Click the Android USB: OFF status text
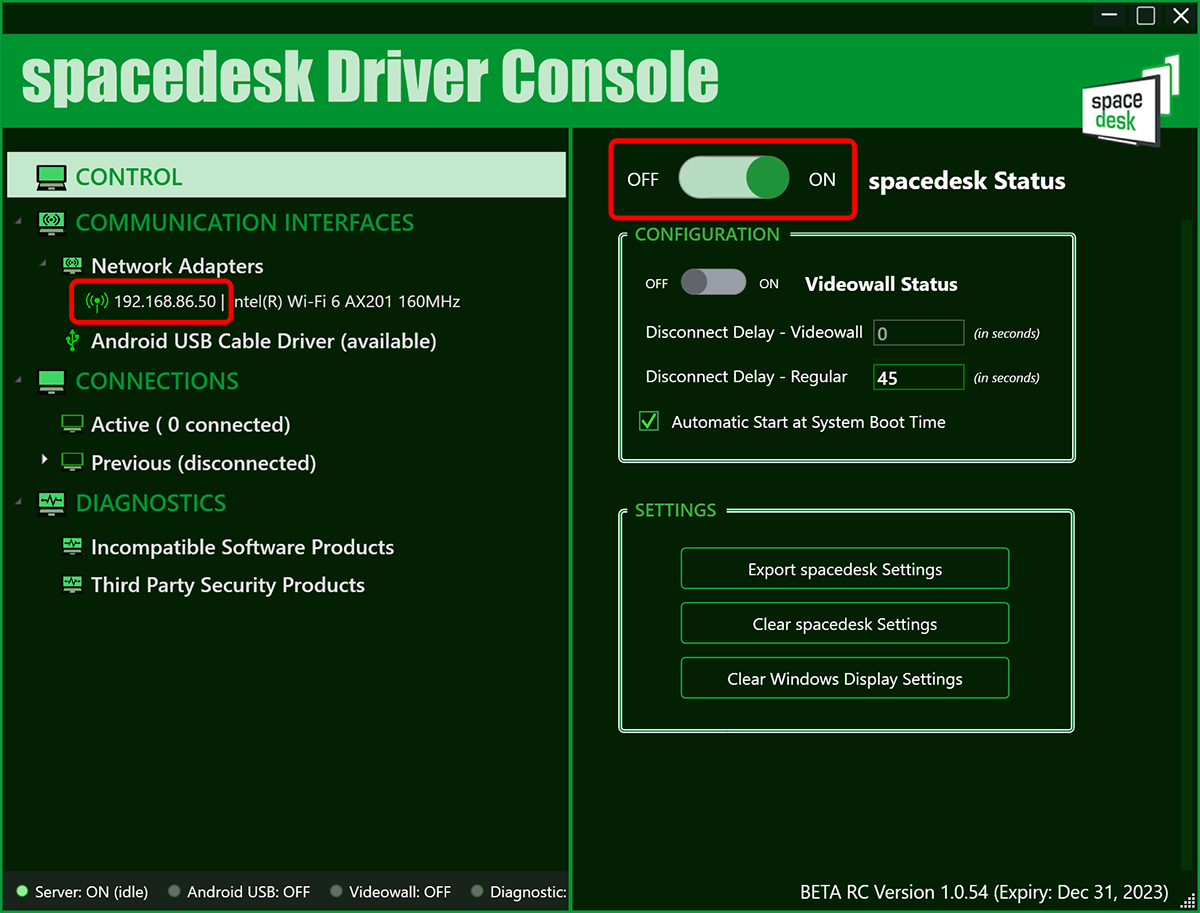 tap(249, 891)
